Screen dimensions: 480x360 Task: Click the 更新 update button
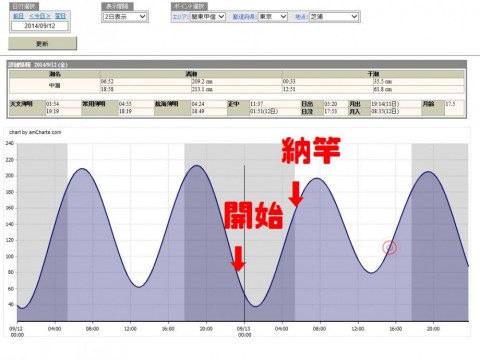tap(42, 44)
